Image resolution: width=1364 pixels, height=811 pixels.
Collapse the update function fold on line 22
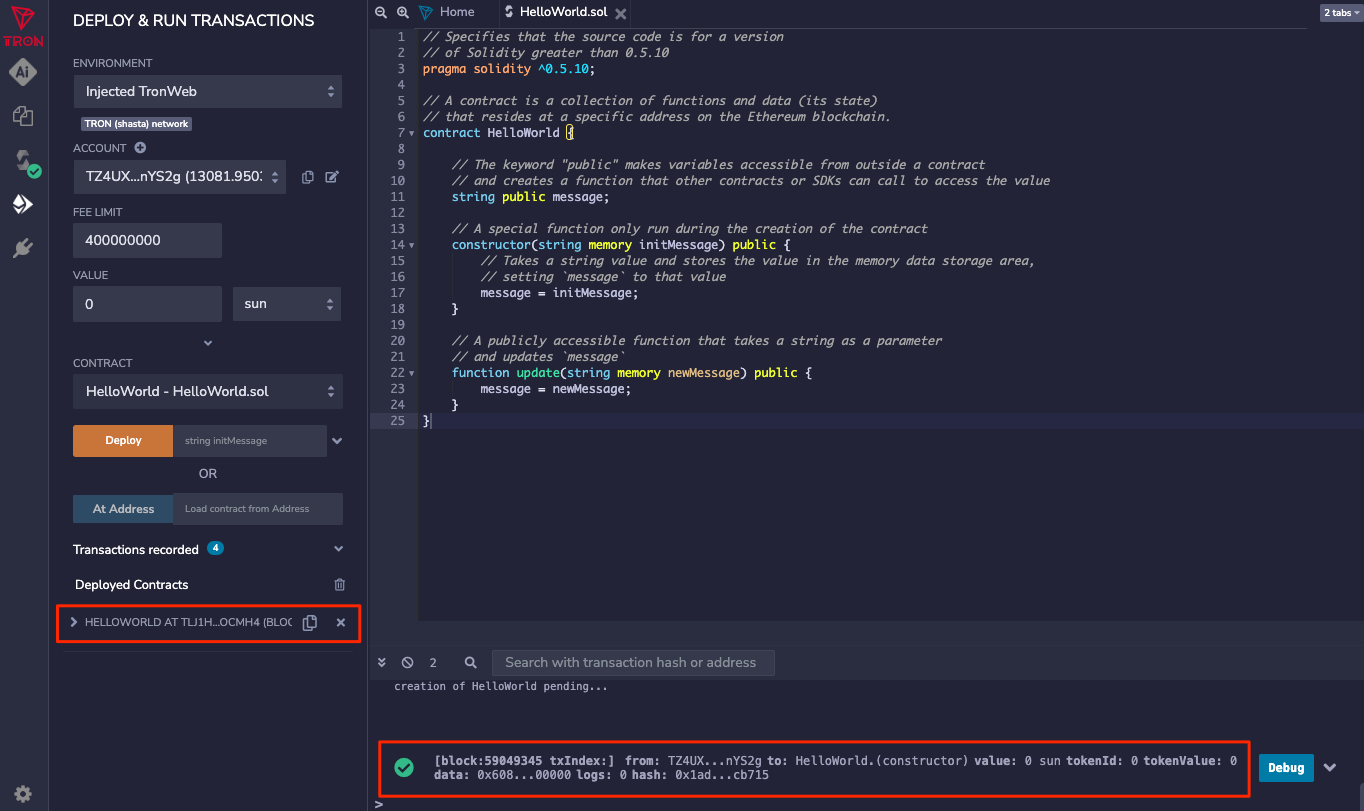click(414, 373)
